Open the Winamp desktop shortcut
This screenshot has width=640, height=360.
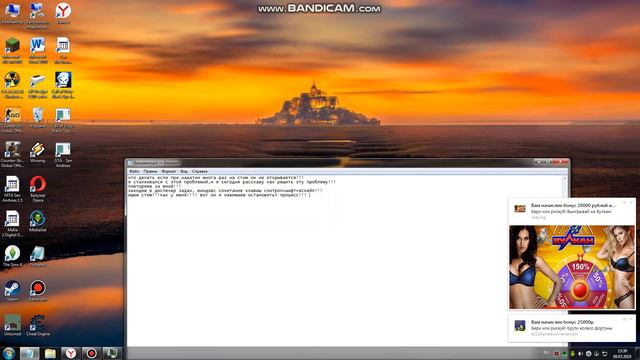point(38,153)
